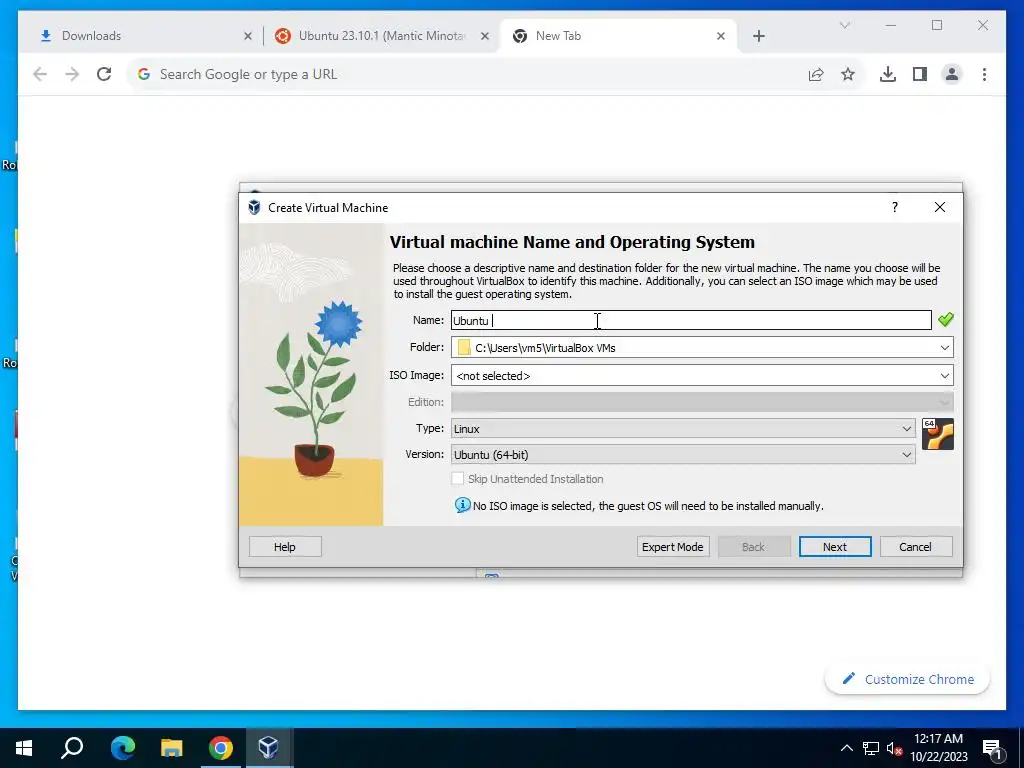Viewport: 1024px width, 768px height.
Task: Click the Chrome back navigation arrow
Action: [40, 74]
